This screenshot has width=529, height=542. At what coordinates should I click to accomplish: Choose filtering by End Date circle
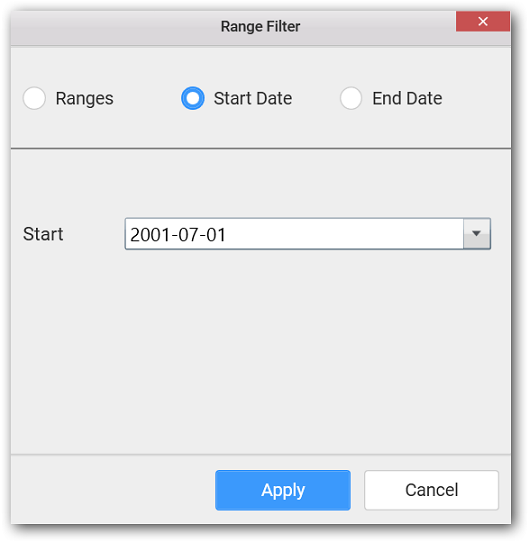[351, 98]
